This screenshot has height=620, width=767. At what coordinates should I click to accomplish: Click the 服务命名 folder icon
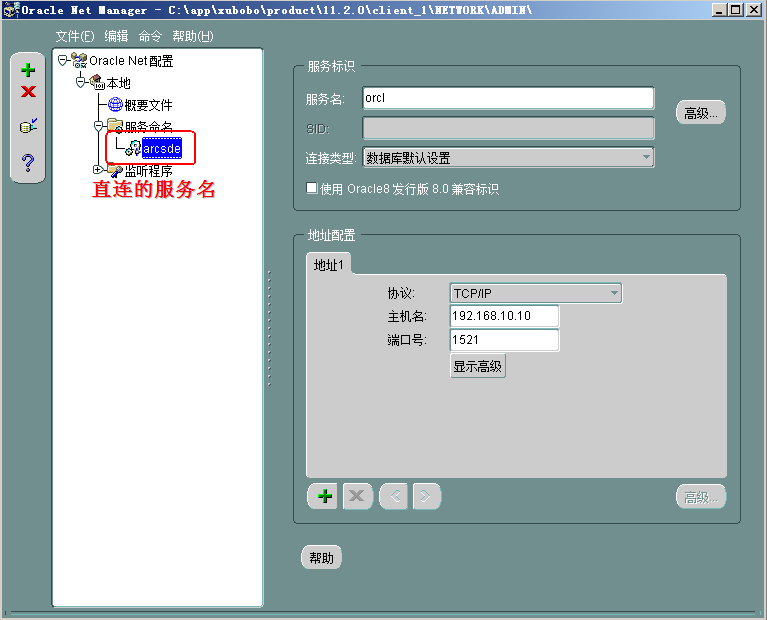[x=115, y=125]
